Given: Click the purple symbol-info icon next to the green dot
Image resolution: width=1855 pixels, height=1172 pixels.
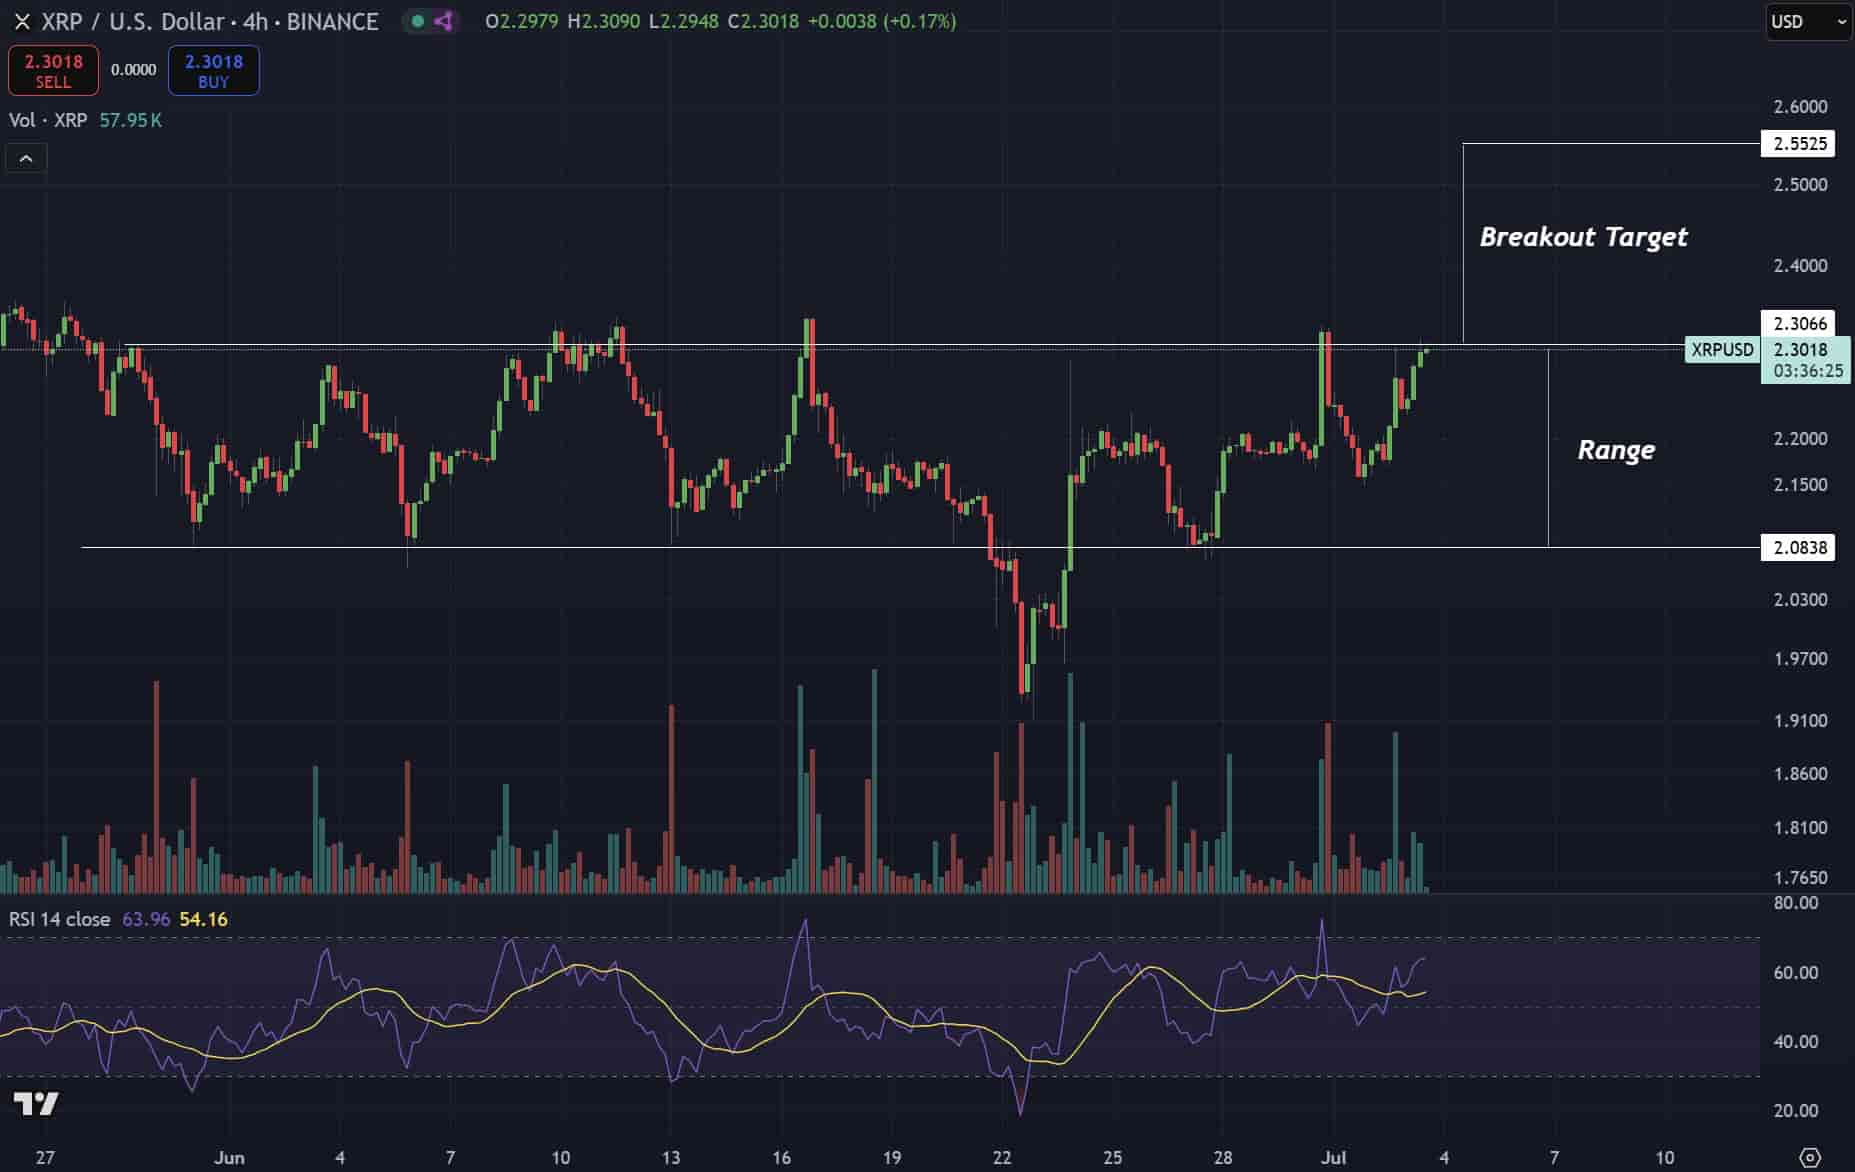Looking at the screenshot, I should [443, 21].
